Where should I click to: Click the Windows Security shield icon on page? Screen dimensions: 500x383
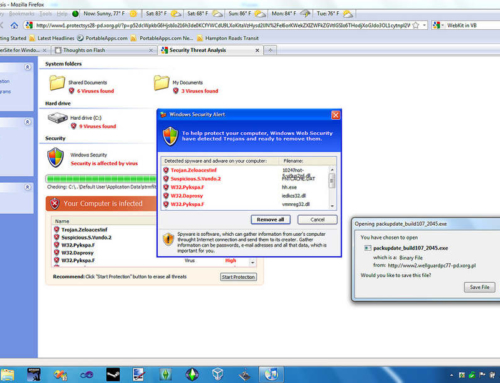(x=55, y=158)
